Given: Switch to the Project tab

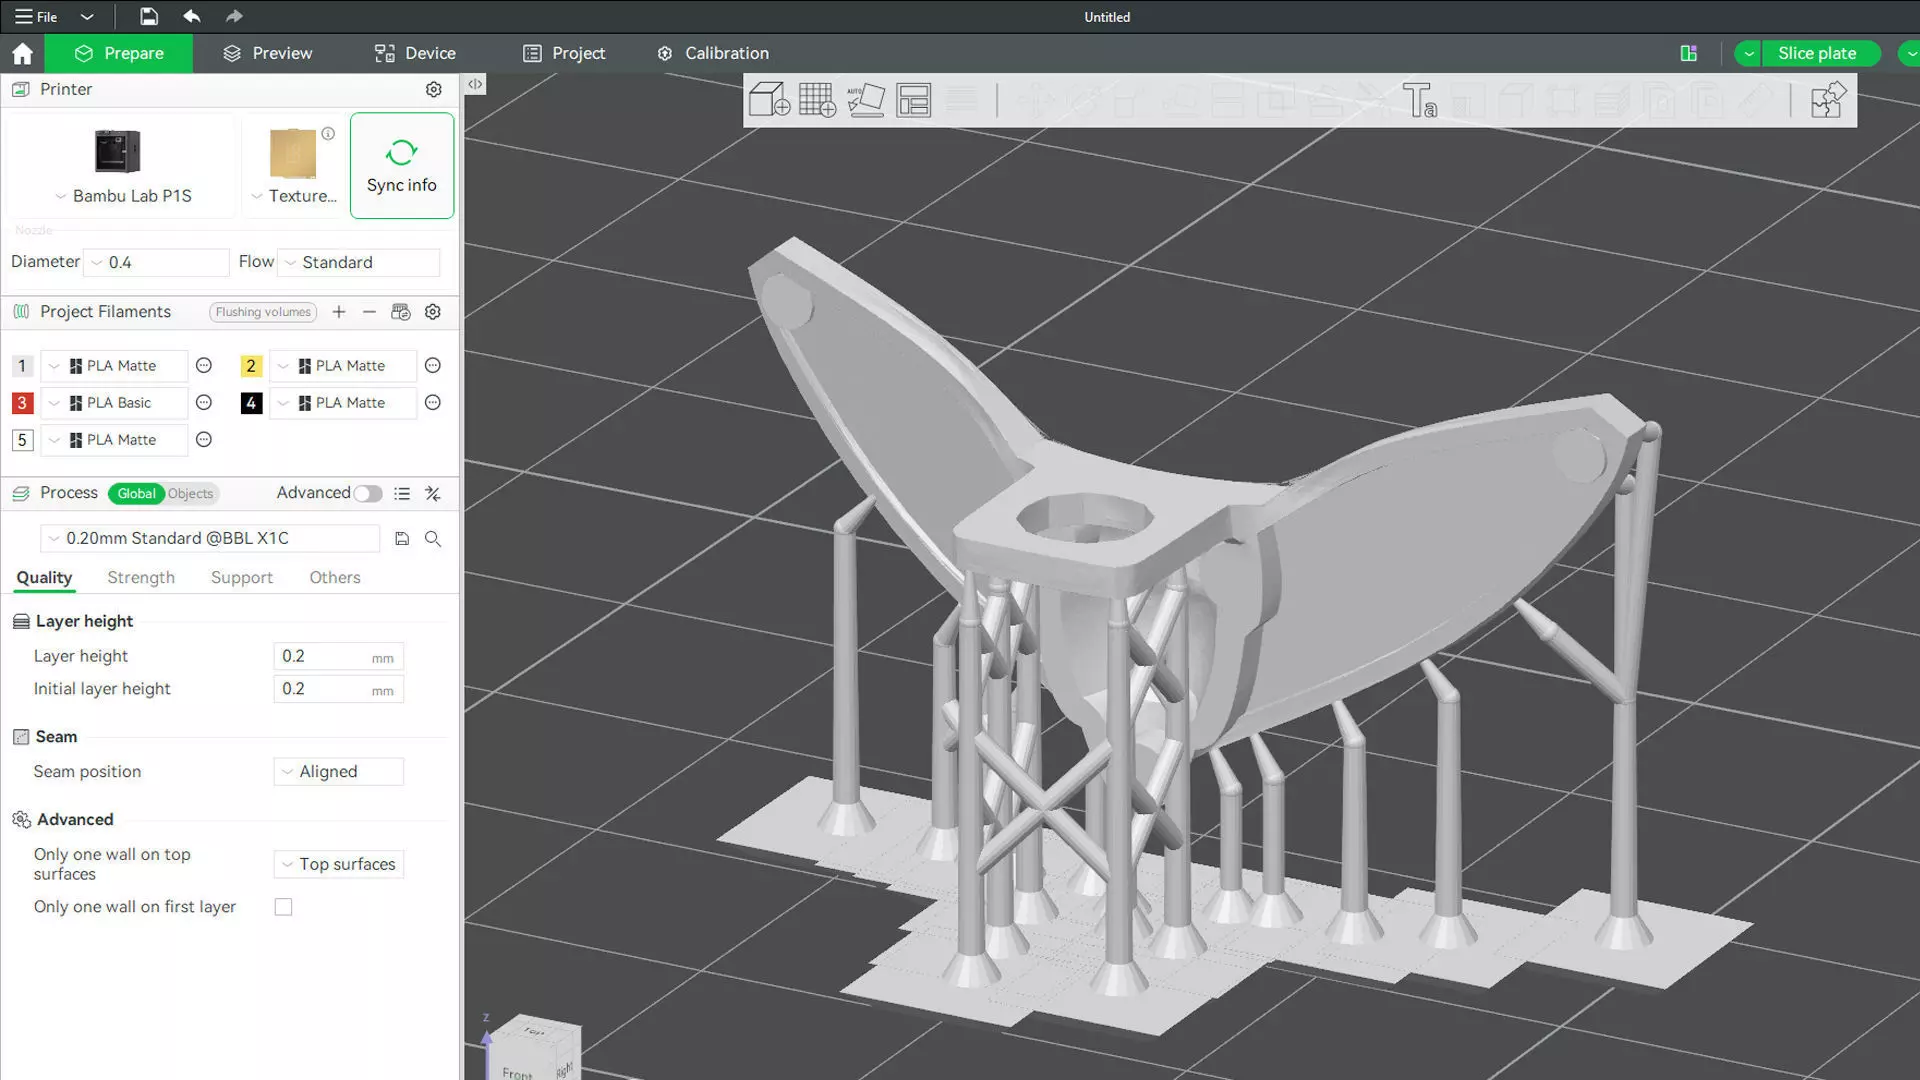Looking at the screenshot, I should [x=565, y=53].
